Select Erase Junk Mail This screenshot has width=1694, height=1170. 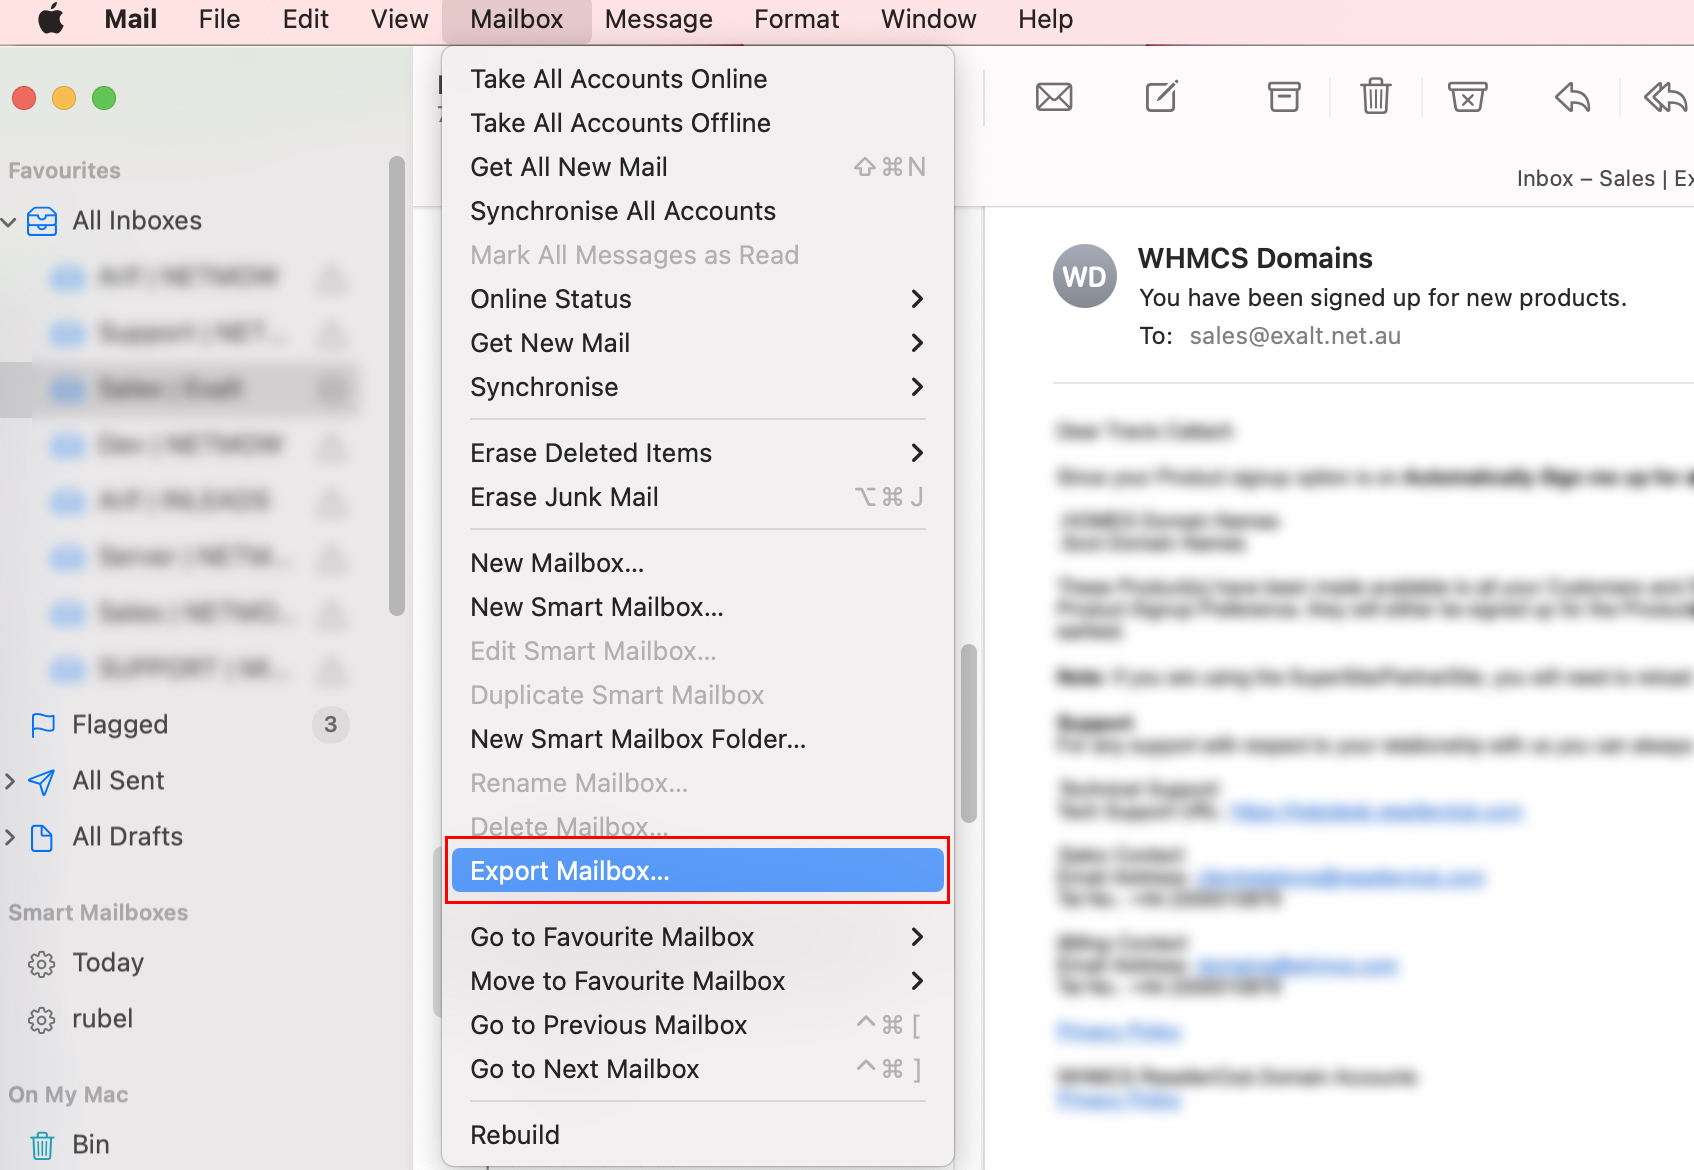tap(697, 497)
